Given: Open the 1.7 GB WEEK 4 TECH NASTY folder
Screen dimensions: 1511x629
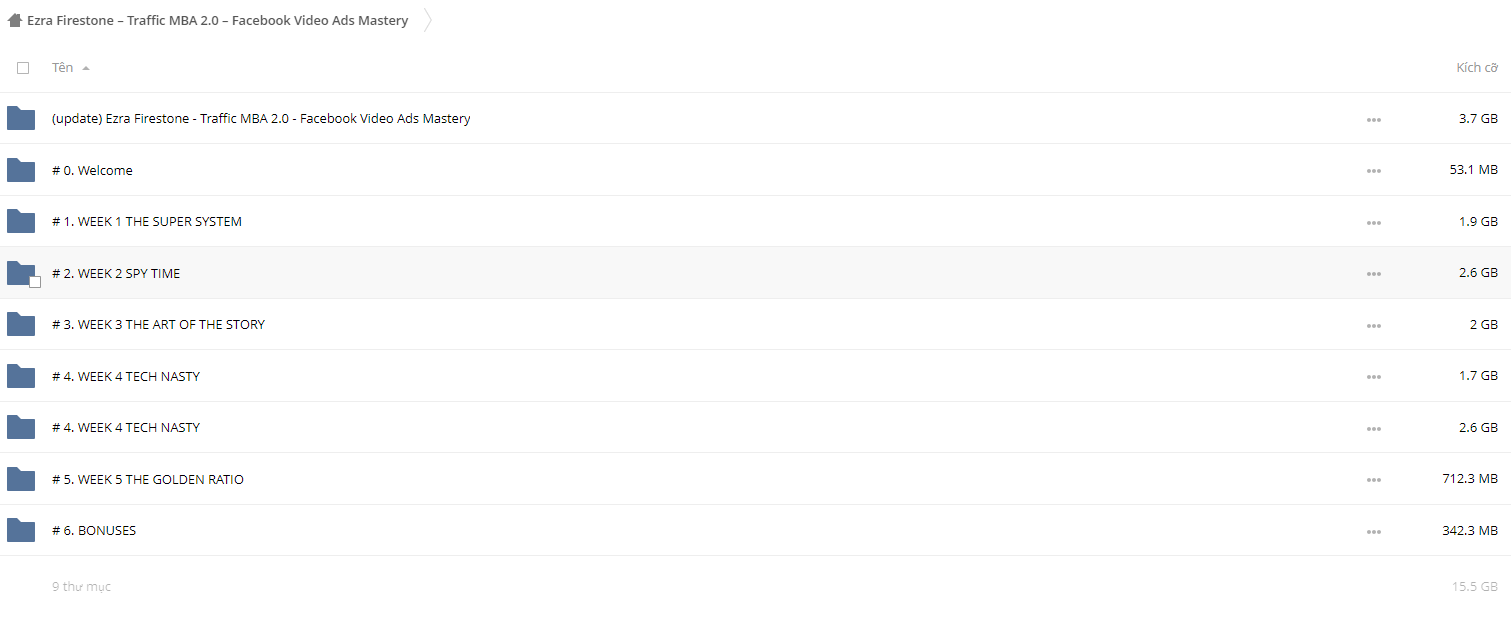Looking at the screenshot, I should tap(126, 376).
